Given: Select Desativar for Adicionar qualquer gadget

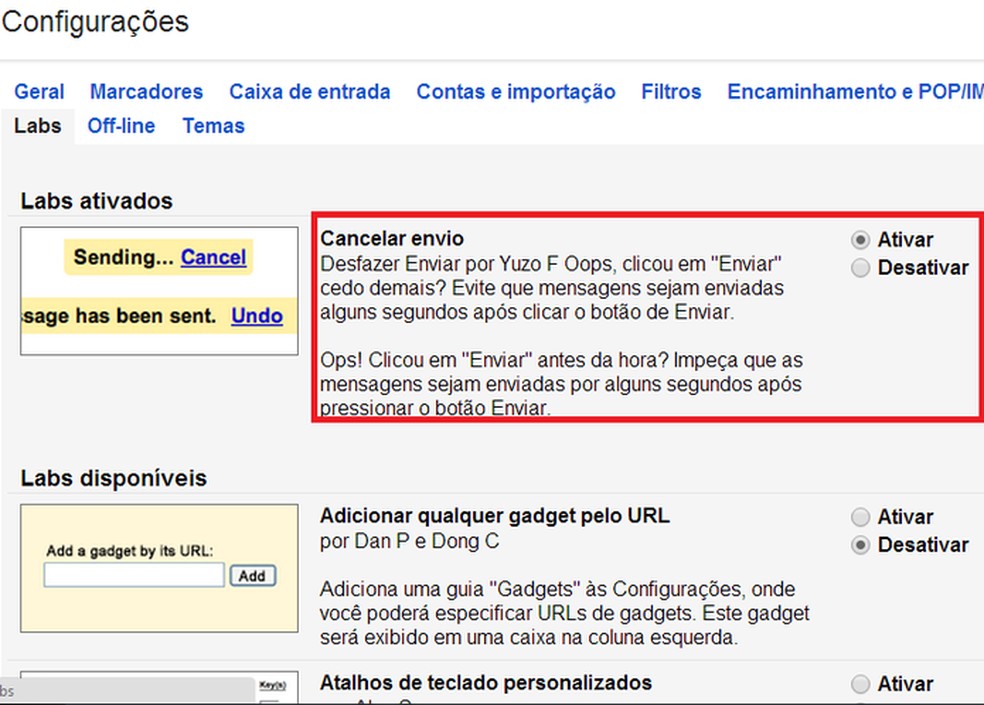Looking at the screenshot, I should [x=860, y=545].
